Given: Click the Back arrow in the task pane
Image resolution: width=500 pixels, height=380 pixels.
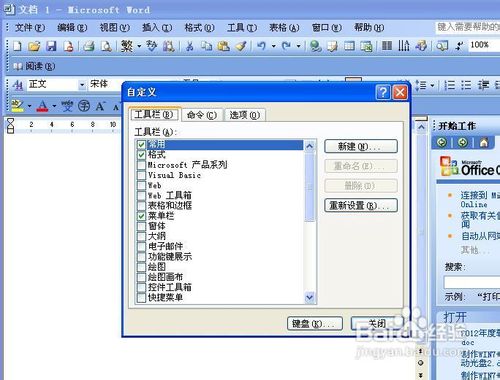Looking at the screenshot, I should pos(442,143).
